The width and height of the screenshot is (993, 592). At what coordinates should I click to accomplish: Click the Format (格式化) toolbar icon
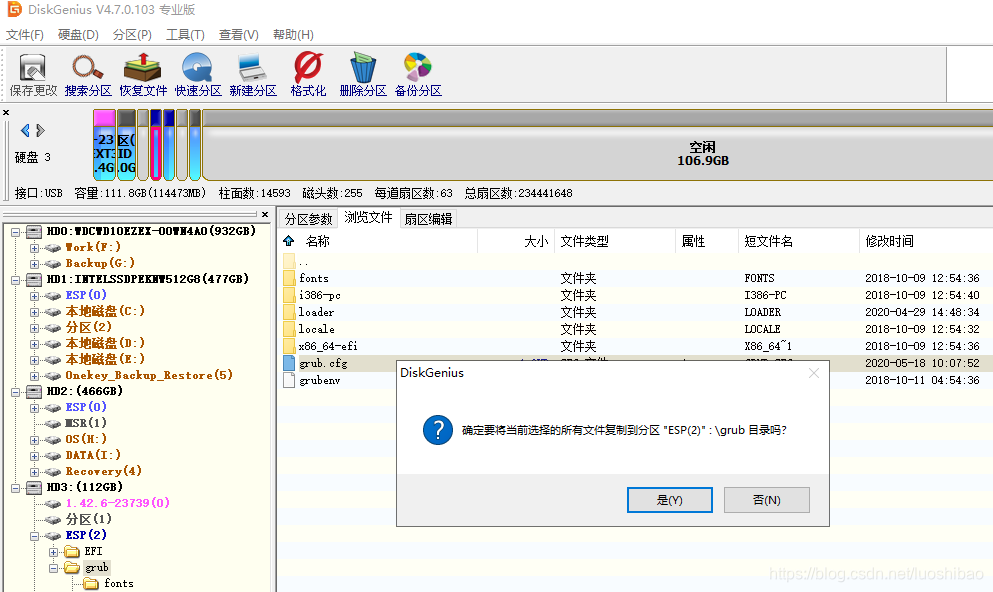tap(308, 75)
